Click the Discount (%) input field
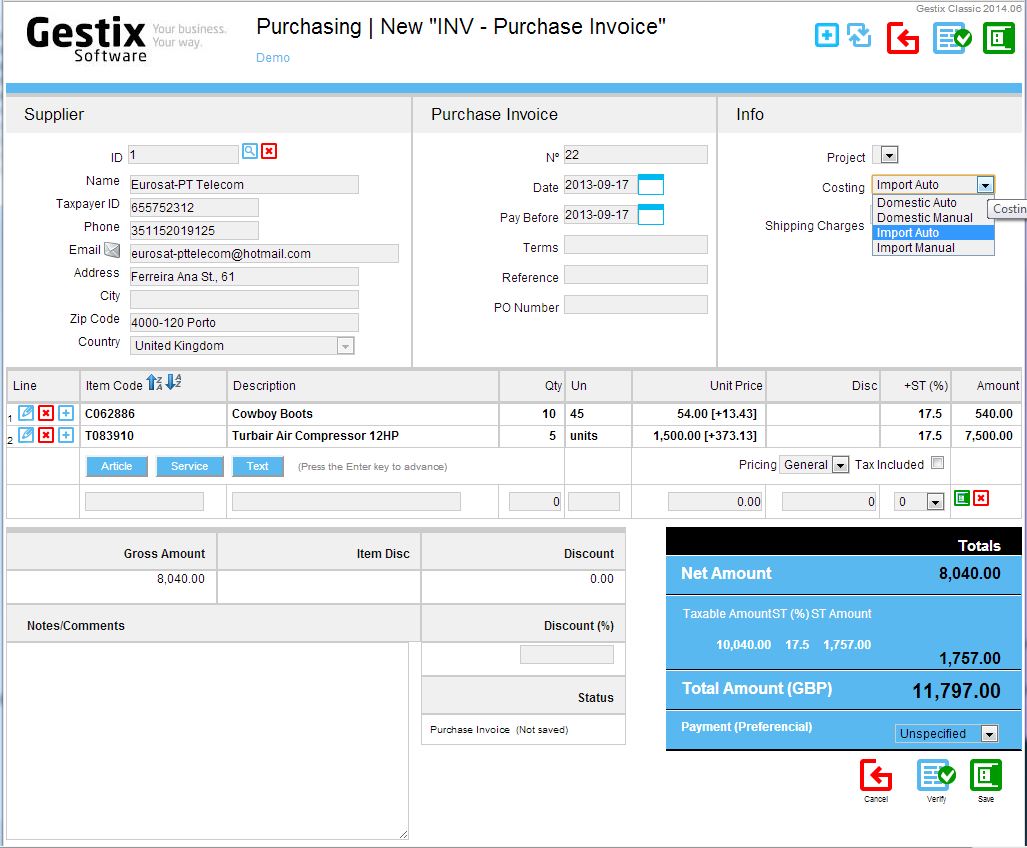 coord(567,654)
